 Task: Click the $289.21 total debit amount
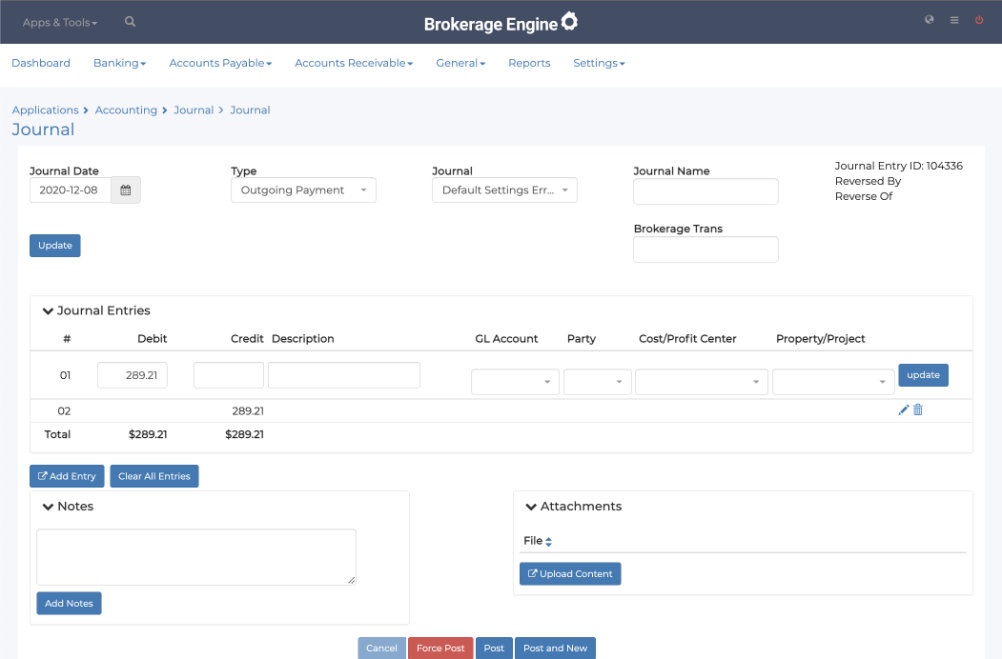tap(148, 435)
